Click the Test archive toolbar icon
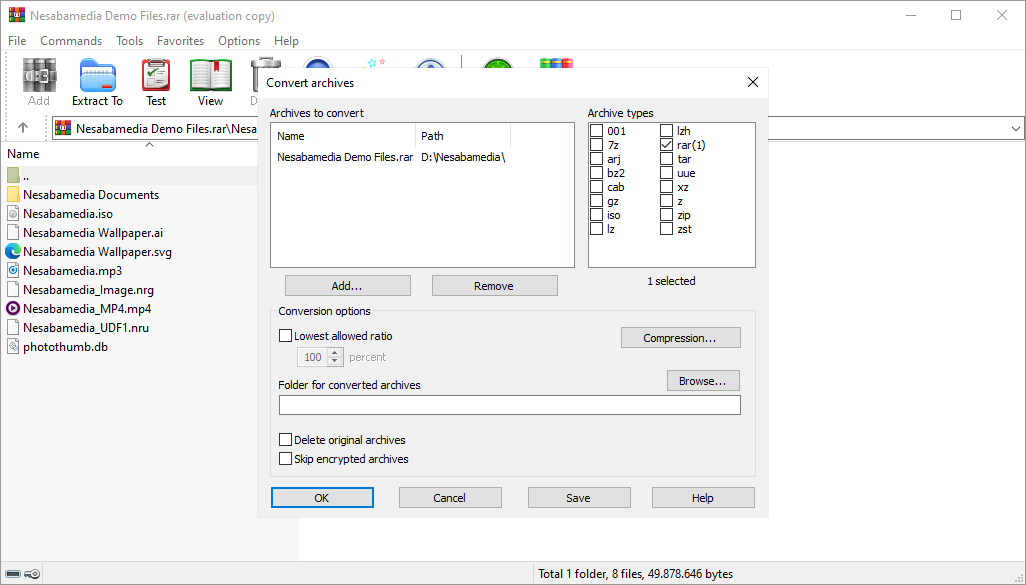The image size is (1026, 585). point(156,76)
